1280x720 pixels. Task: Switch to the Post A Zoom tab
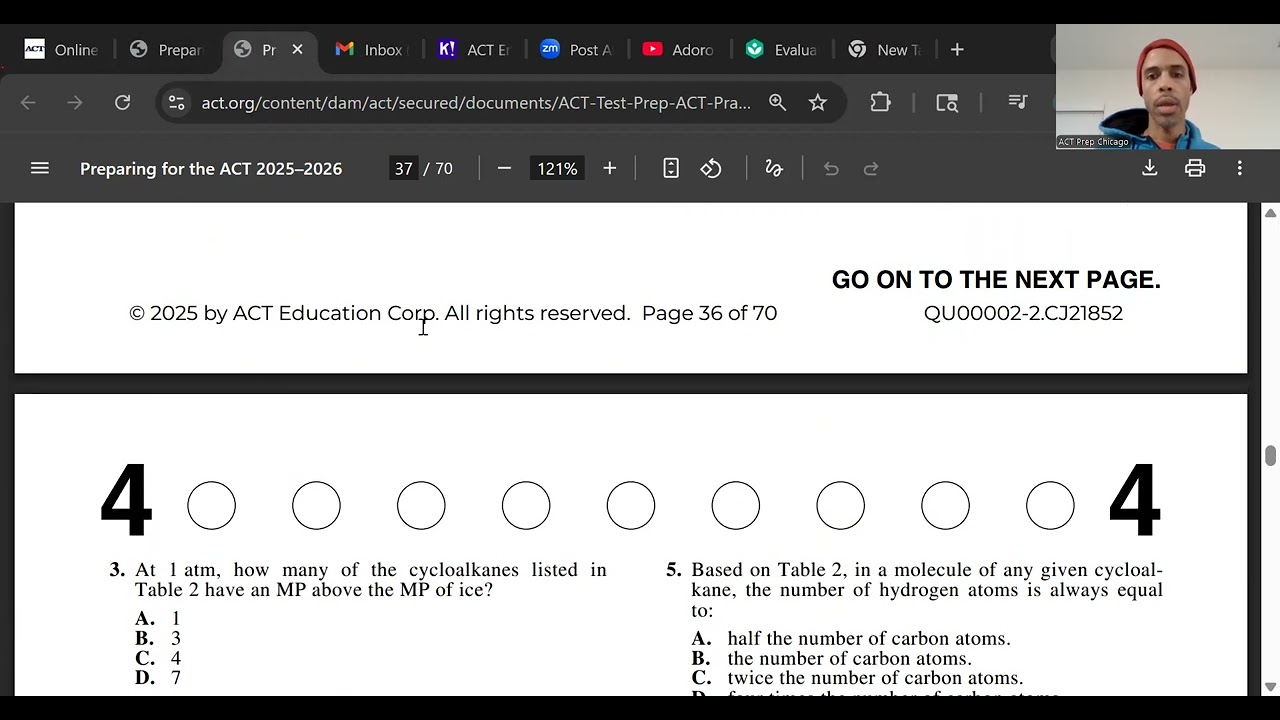(x=577, y=50)
